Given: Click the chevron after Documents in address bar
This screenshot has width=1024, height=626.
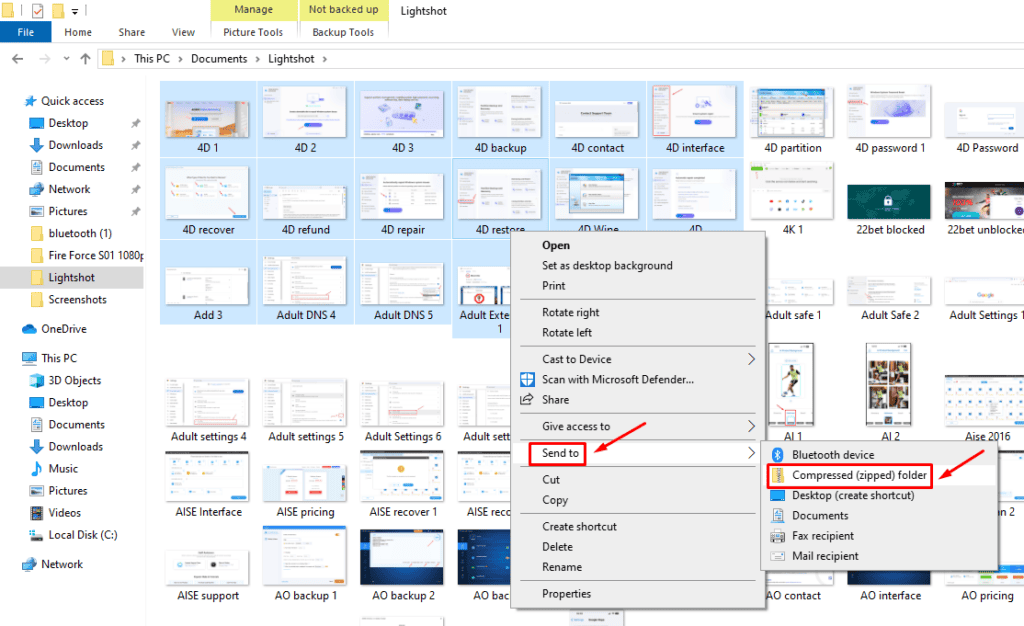Looking at the screenshot, I should point(257,59).
